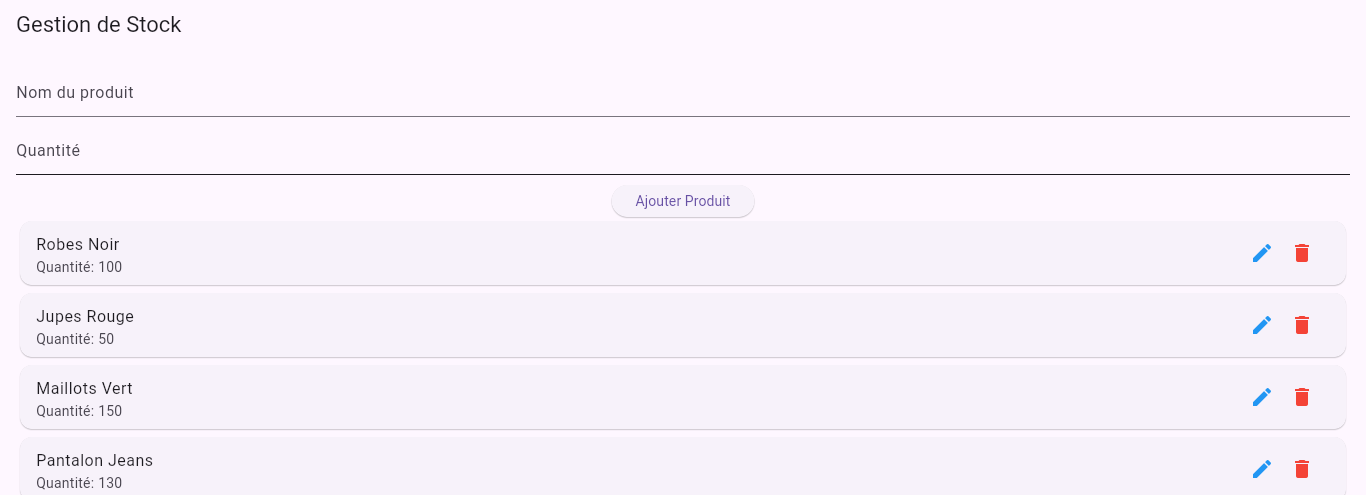
Task: Click Quantité: 100 under Robes Noir
Action: coord(79,267)
